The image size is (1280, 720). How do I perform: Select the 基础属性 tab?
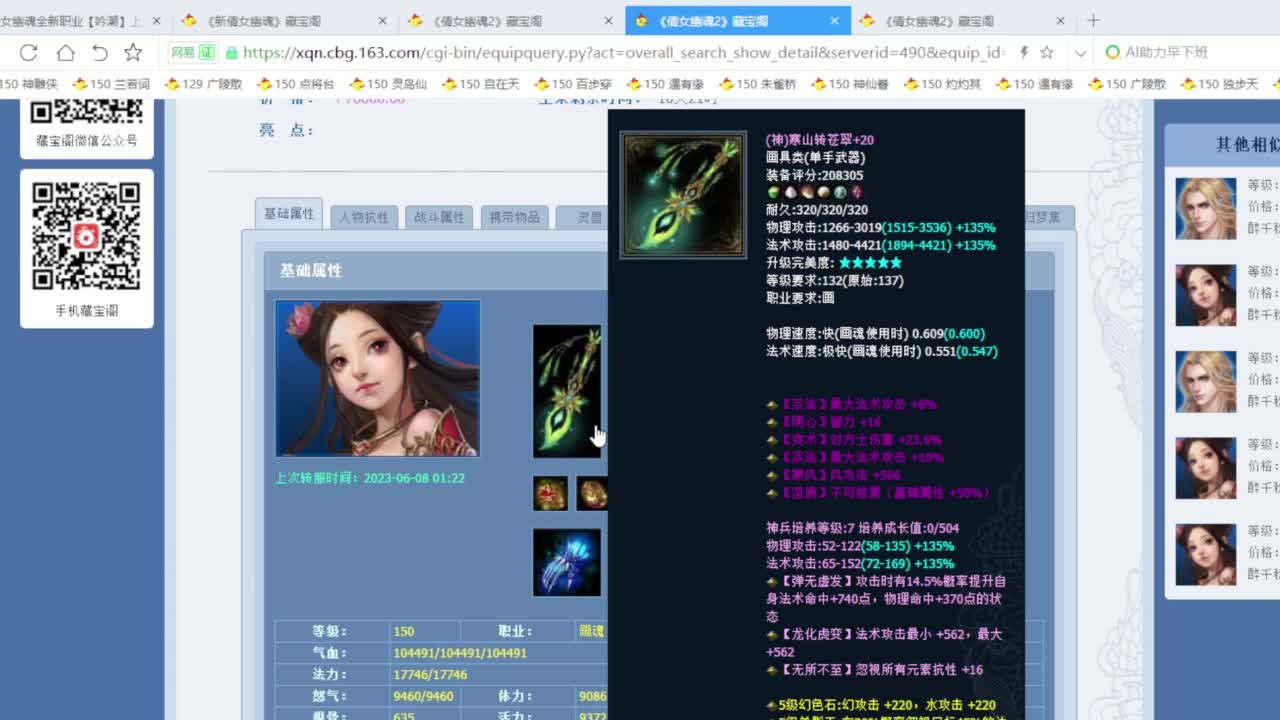coord(289,213)
